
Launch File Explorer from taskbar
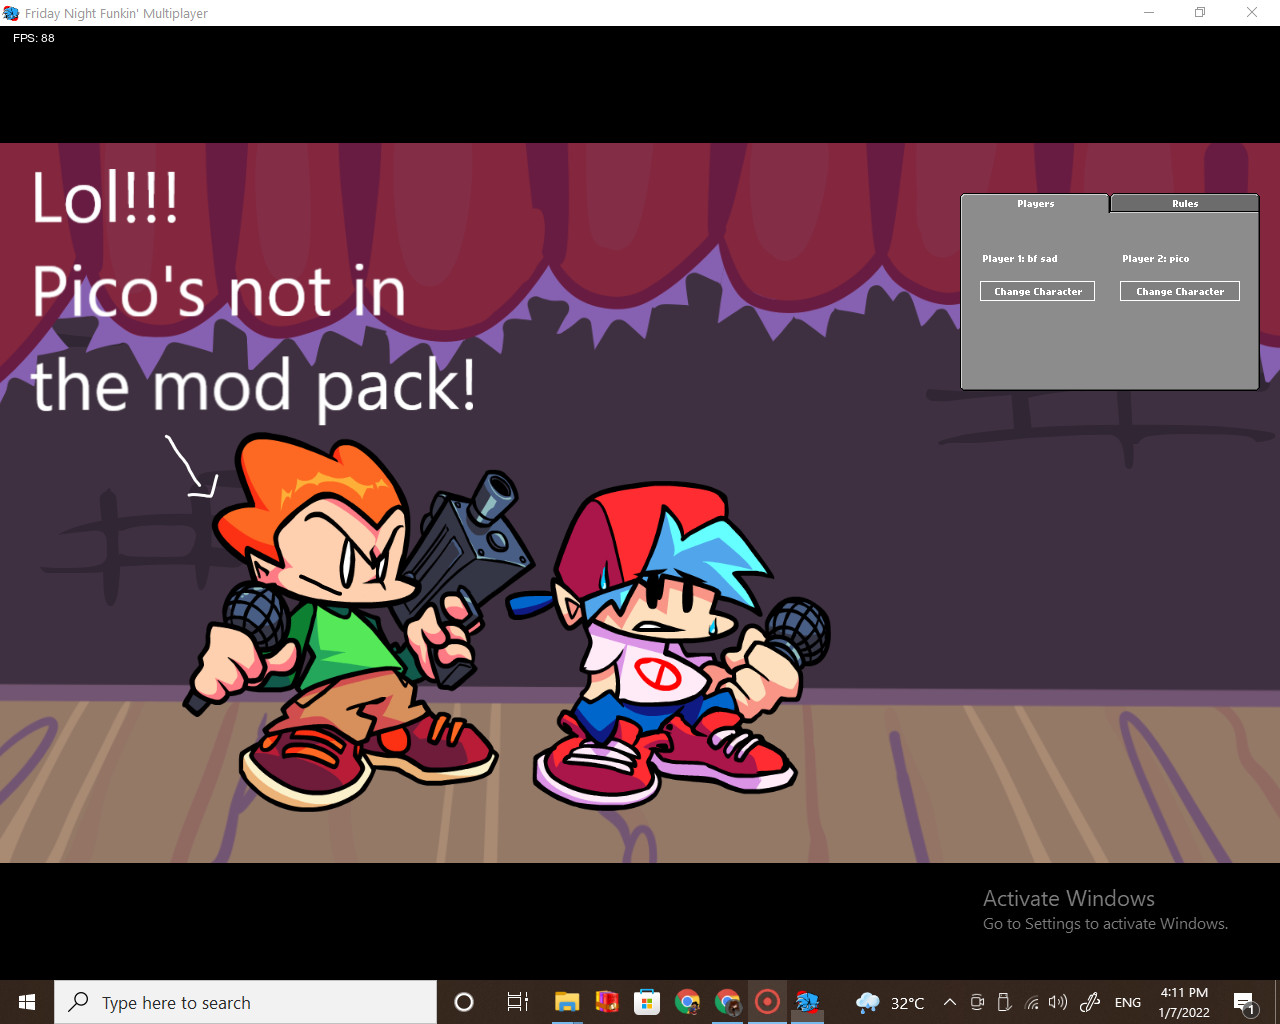[x=567, y=1002]
